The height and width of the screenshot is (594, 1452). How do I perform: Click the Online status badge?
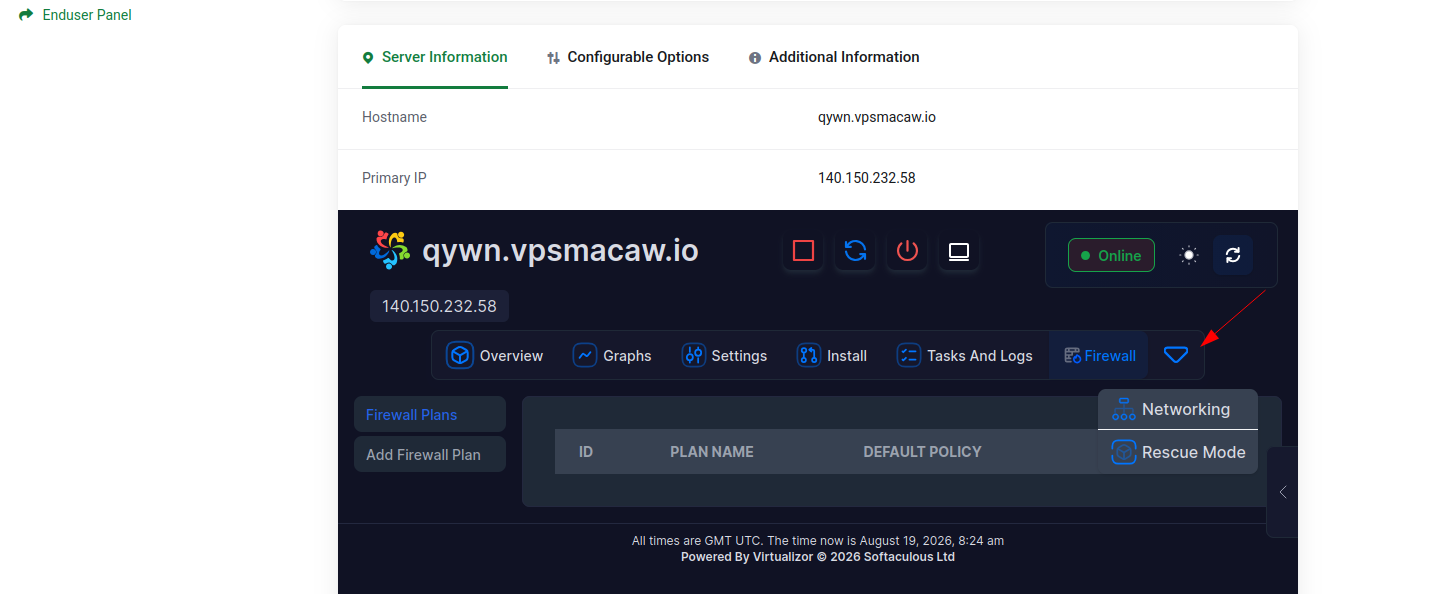(x=1111, y=255)
